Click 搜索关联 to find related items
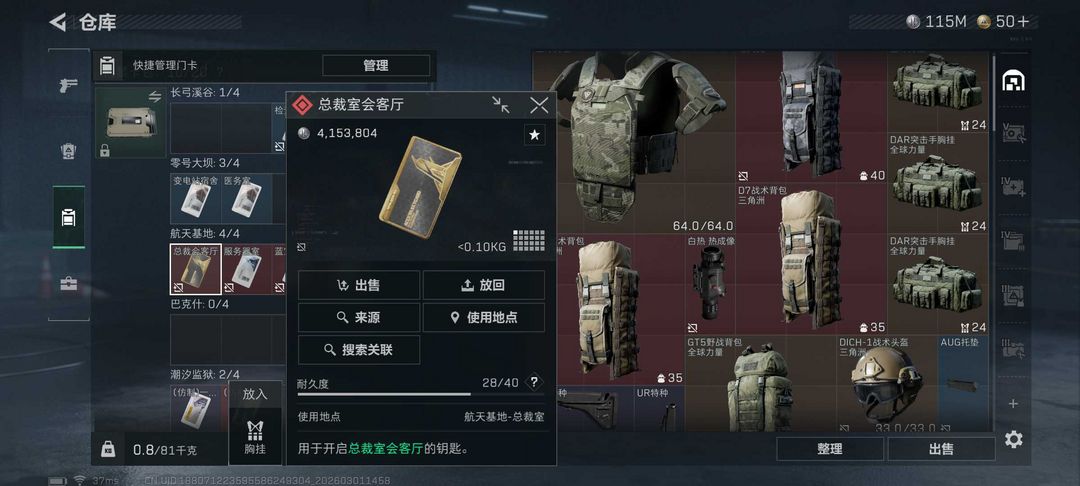 pyautogui.click(x=359, y=350)
